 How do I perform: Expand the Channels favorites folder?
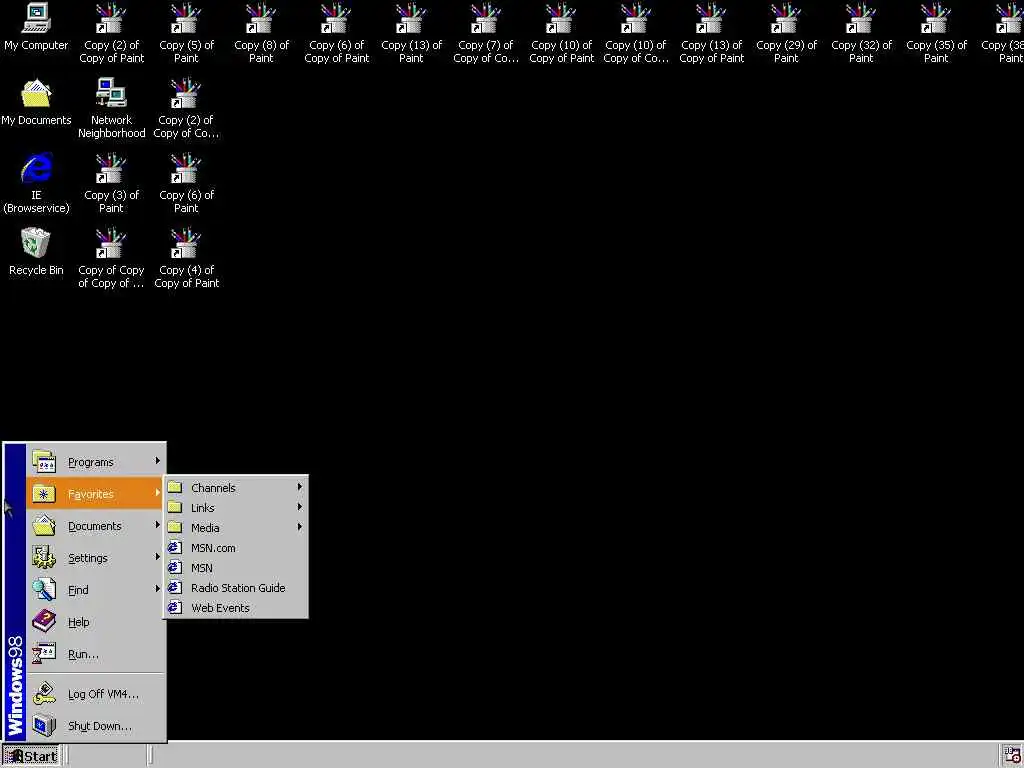click(235, 487)
